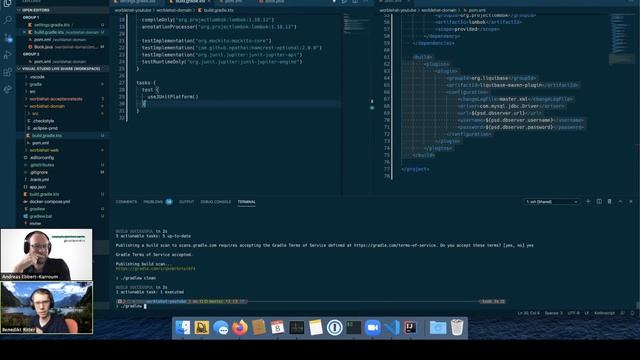Image resolution: width=640 pixels, height=360 pixels.
Task: Expand the wortlehat-acceptancetests folder
Action: tap(56, 99)
